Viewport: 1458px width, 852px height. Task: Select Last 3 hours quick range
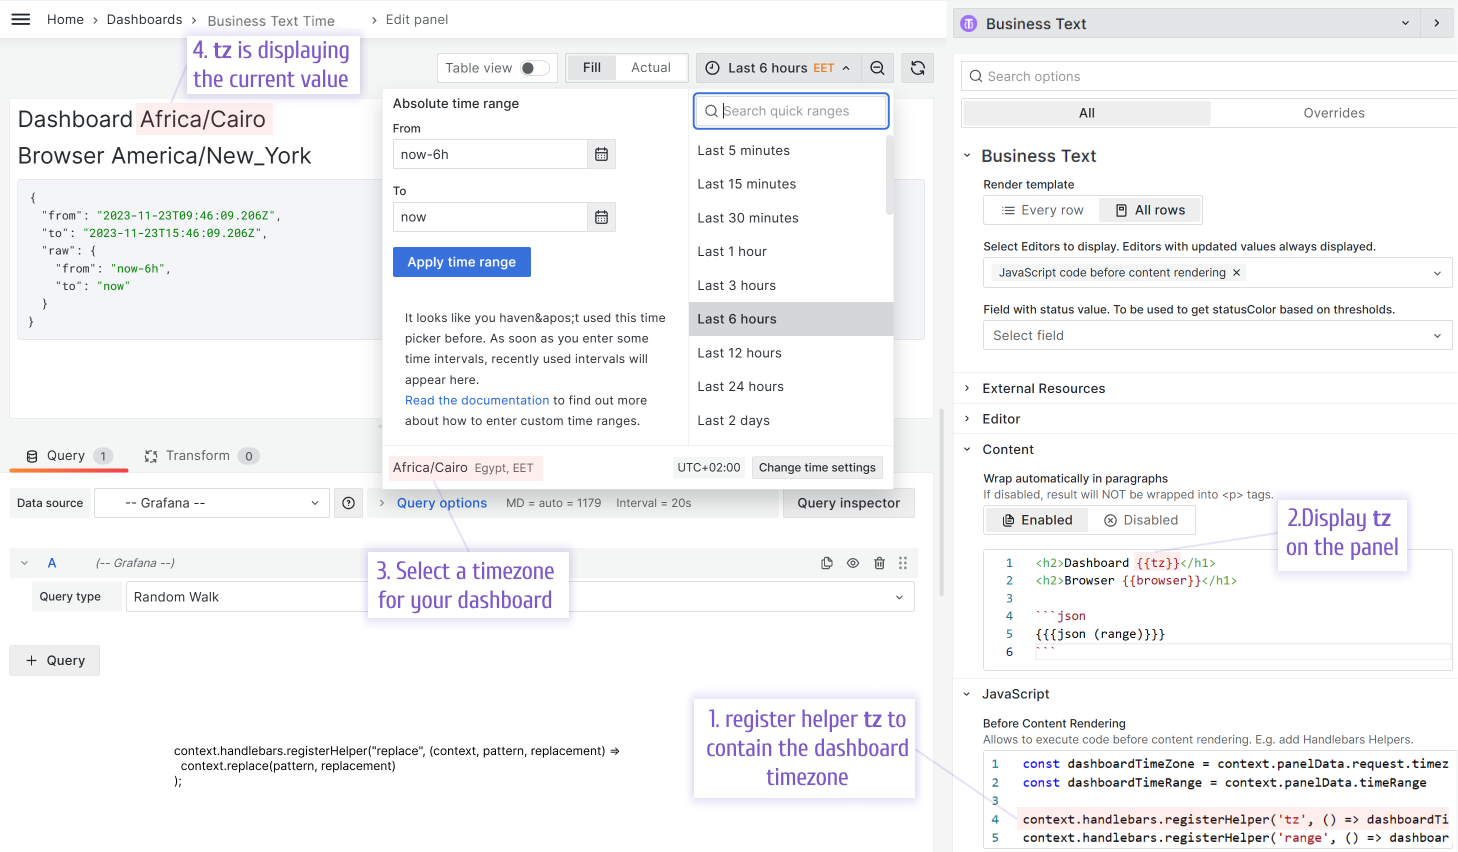(x=789, y=286)
